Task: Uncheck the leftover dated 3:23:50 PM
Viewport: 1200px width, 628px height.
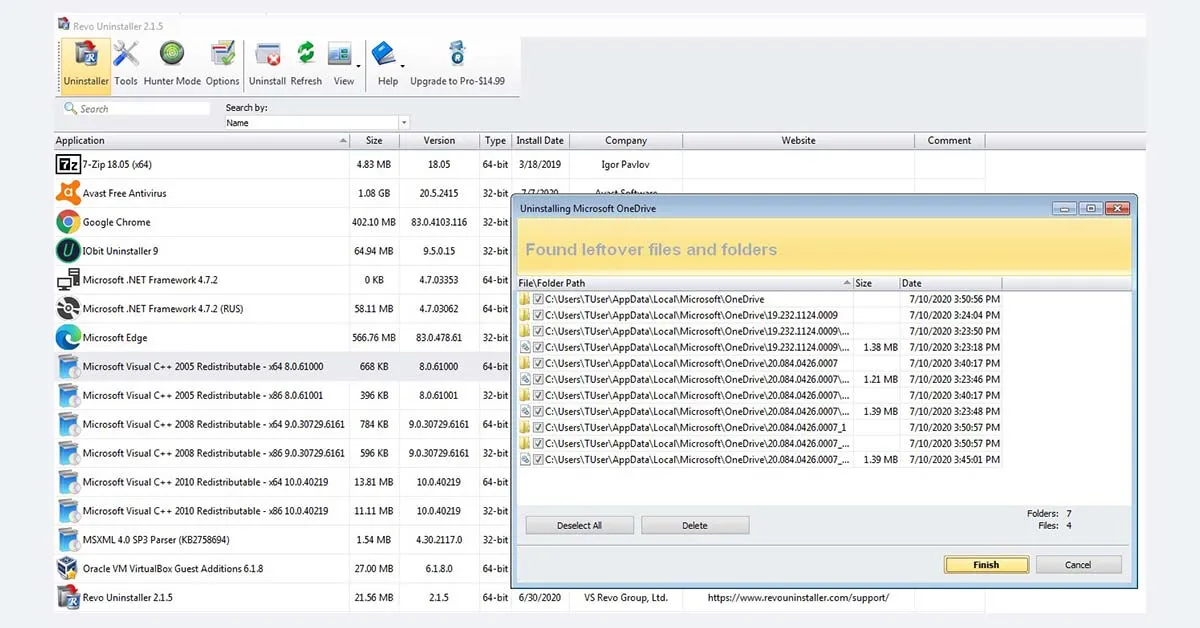Action: coord(538,331)
